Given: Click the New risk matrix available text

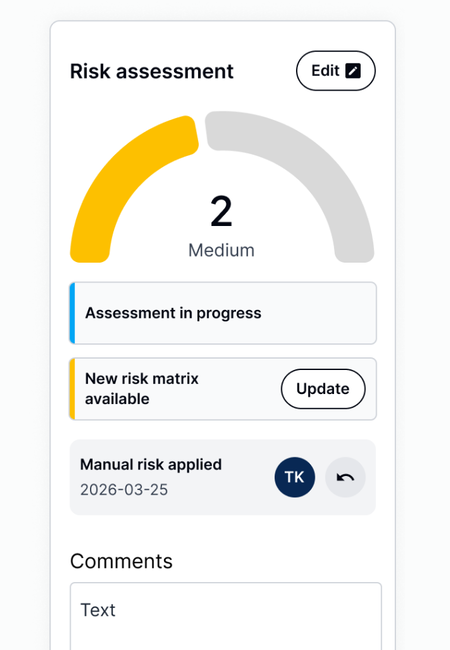Looking at the screenshot, I should (142, 389).
